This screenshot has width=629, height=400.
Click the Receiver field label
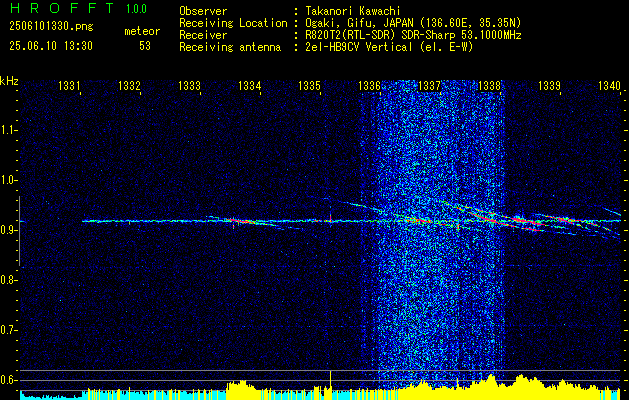coord(203,35)
